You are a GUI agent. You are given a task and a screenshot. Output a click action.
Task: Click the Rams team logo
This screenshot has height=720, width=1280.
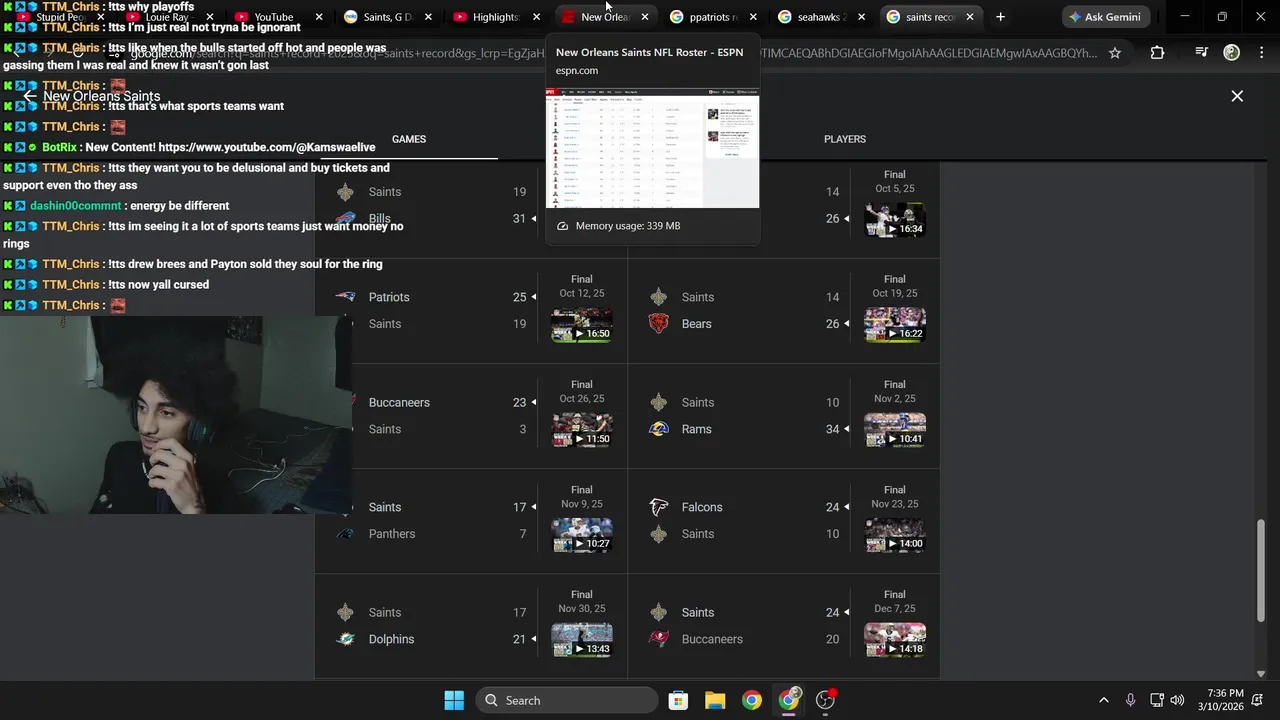tap(658, 429)
